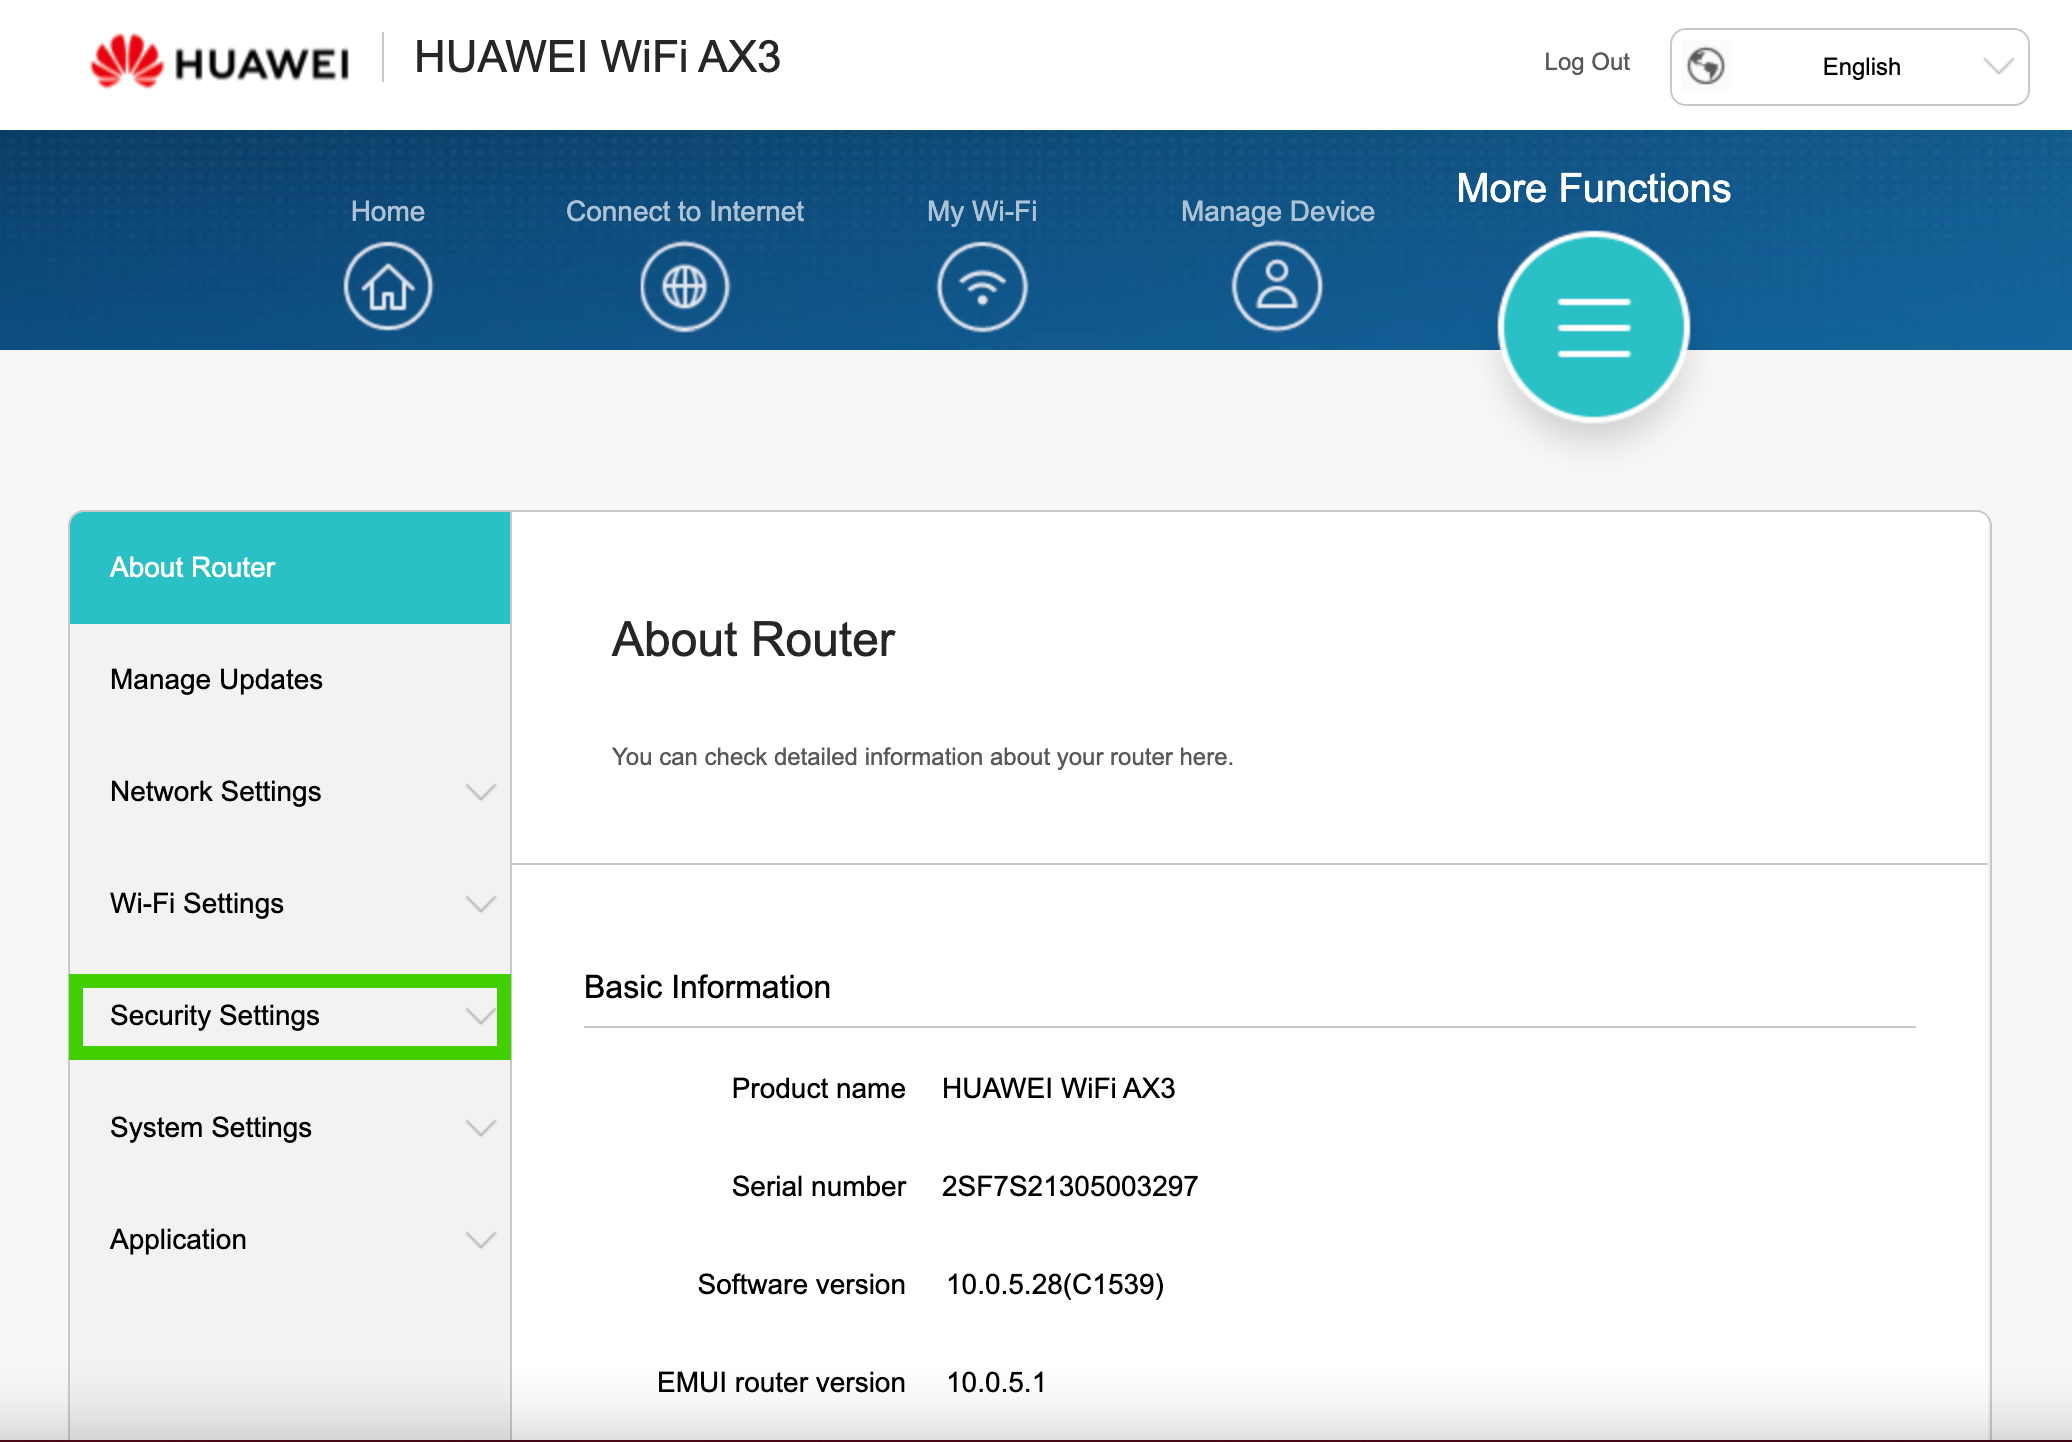
Task: Click the More Functions hamburger icon
Action: [1594, 327]
